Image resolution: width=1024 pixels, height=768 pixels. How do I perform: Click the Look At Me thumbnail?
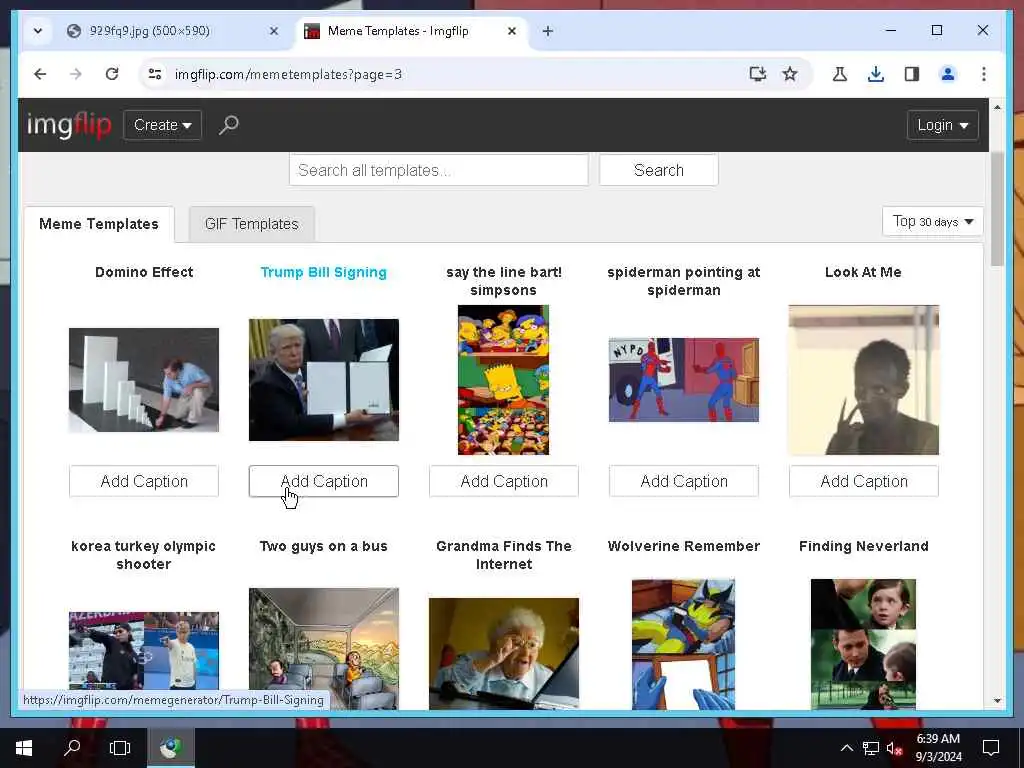click(863, 380)
